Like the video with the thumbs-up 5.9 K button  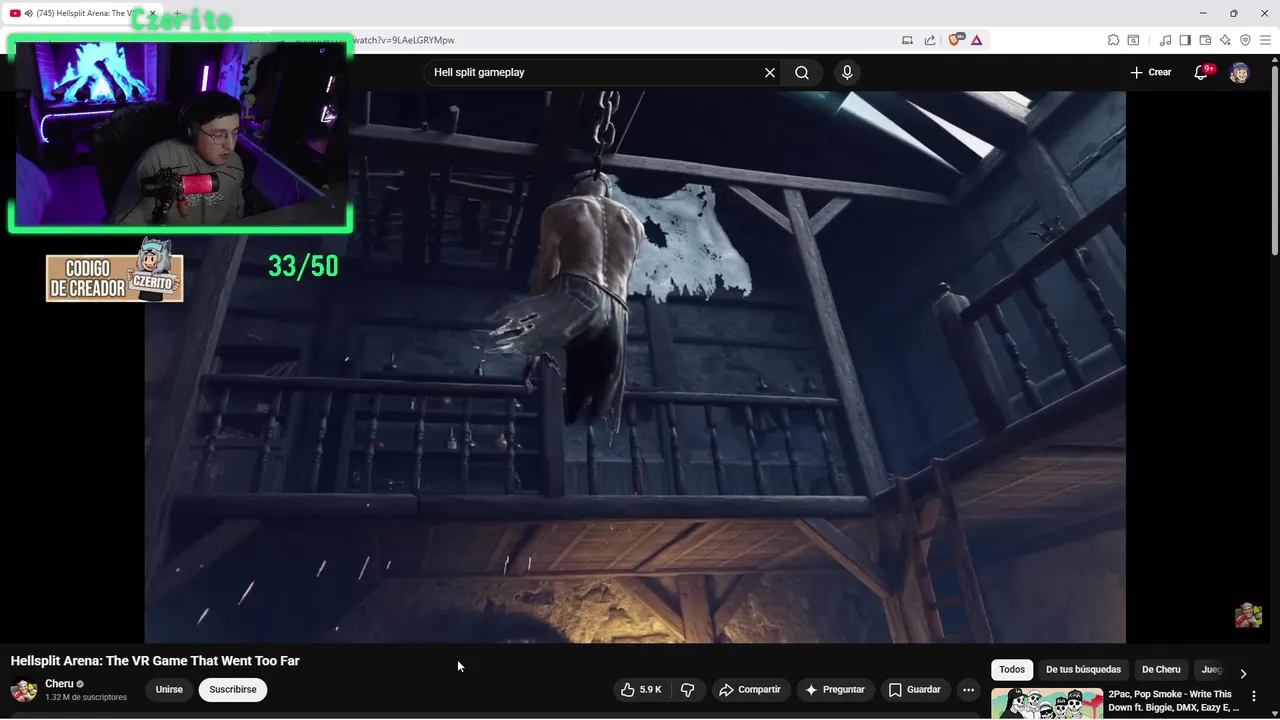tap(641, 689)
